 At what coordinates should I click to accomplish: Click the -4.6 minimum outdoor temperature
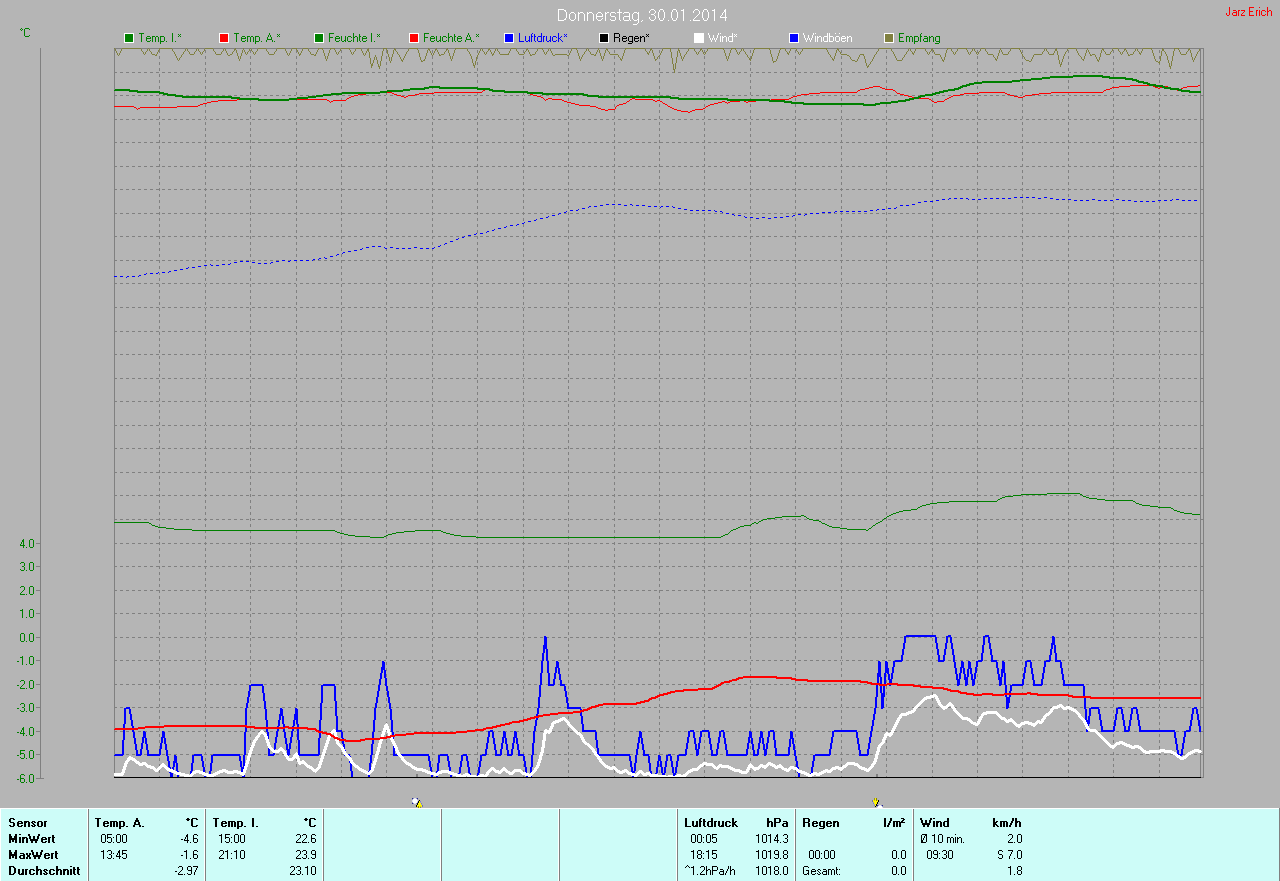pyautogui.click(x=189, y=839)
